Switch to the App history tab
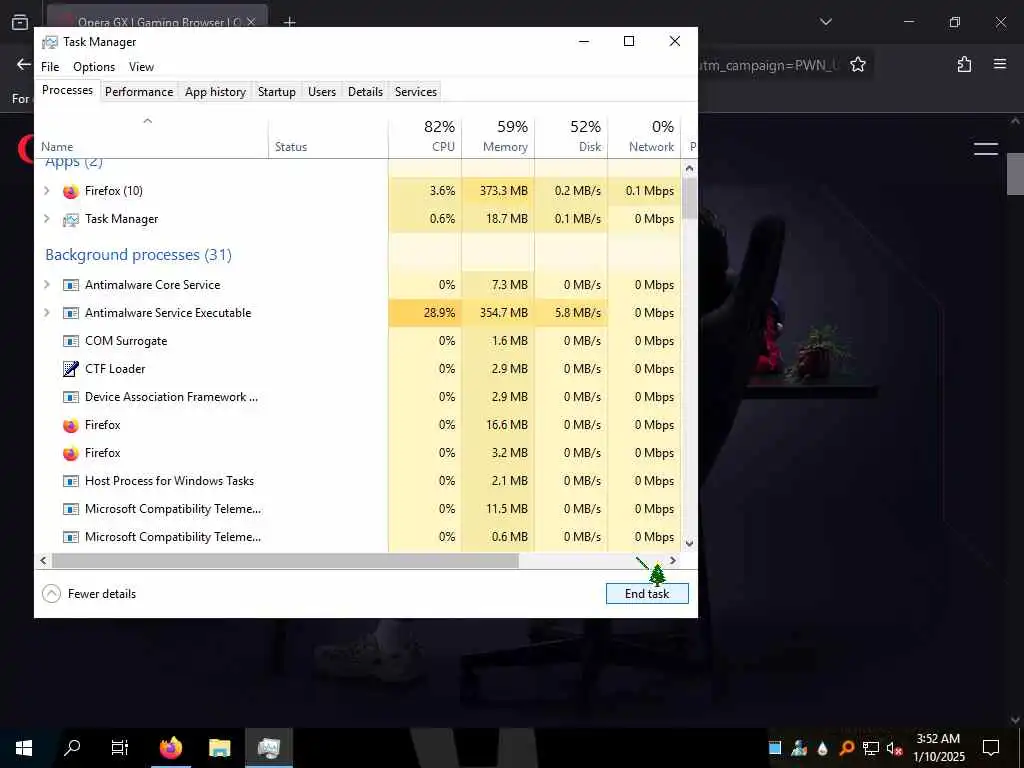This screenshot has height=768, width=1024. 215,92
